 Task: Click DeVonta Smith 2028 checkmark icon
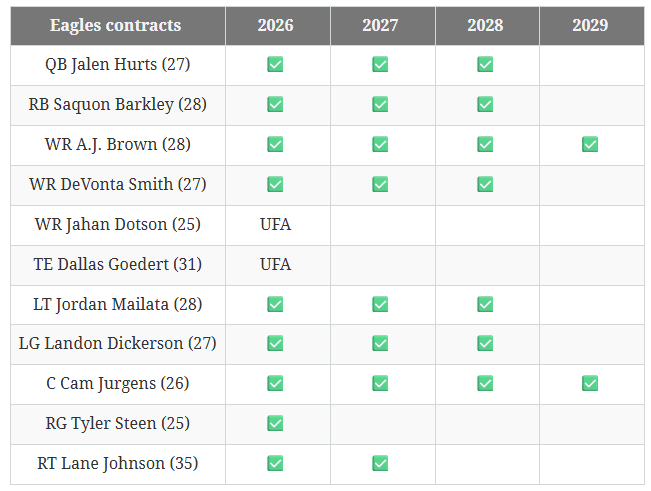click(485, 184)
